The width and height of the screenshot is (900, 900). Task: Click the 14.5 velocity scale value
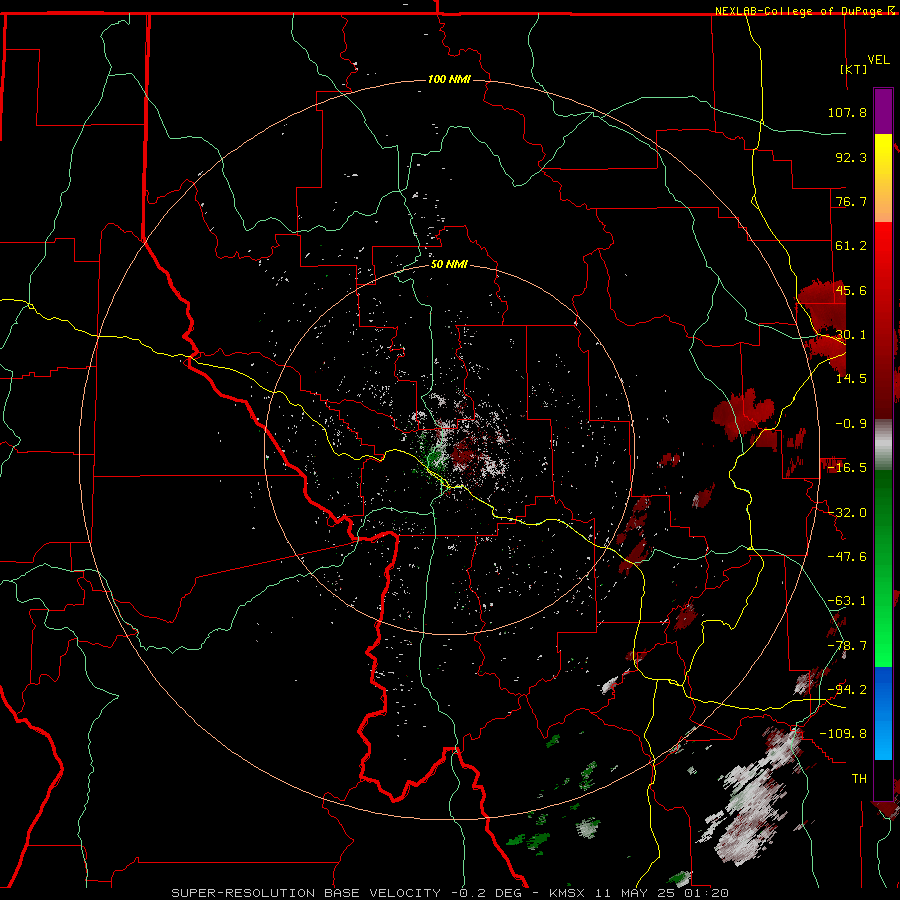(851, 379)
